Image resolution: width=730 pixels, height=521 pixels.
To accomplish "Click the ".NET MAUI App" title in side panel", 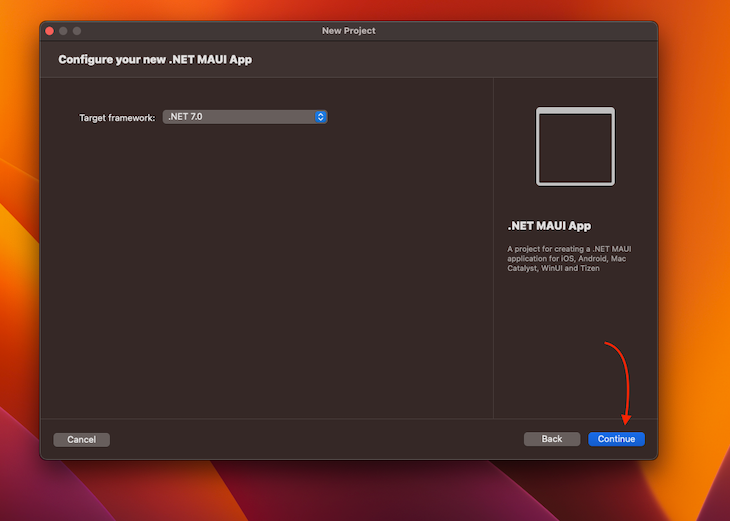I will [x=549, y=226].
